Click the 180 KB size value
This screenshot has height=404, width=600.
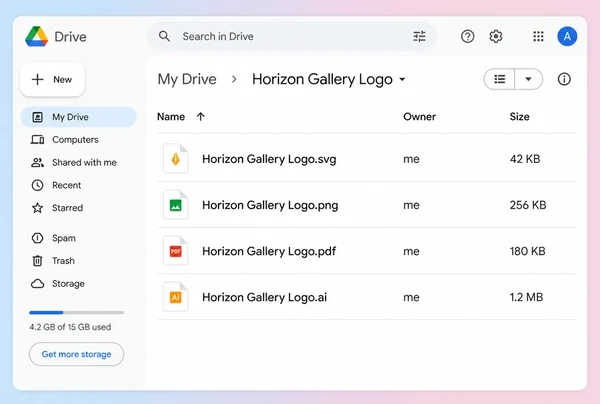coord(527,251)
